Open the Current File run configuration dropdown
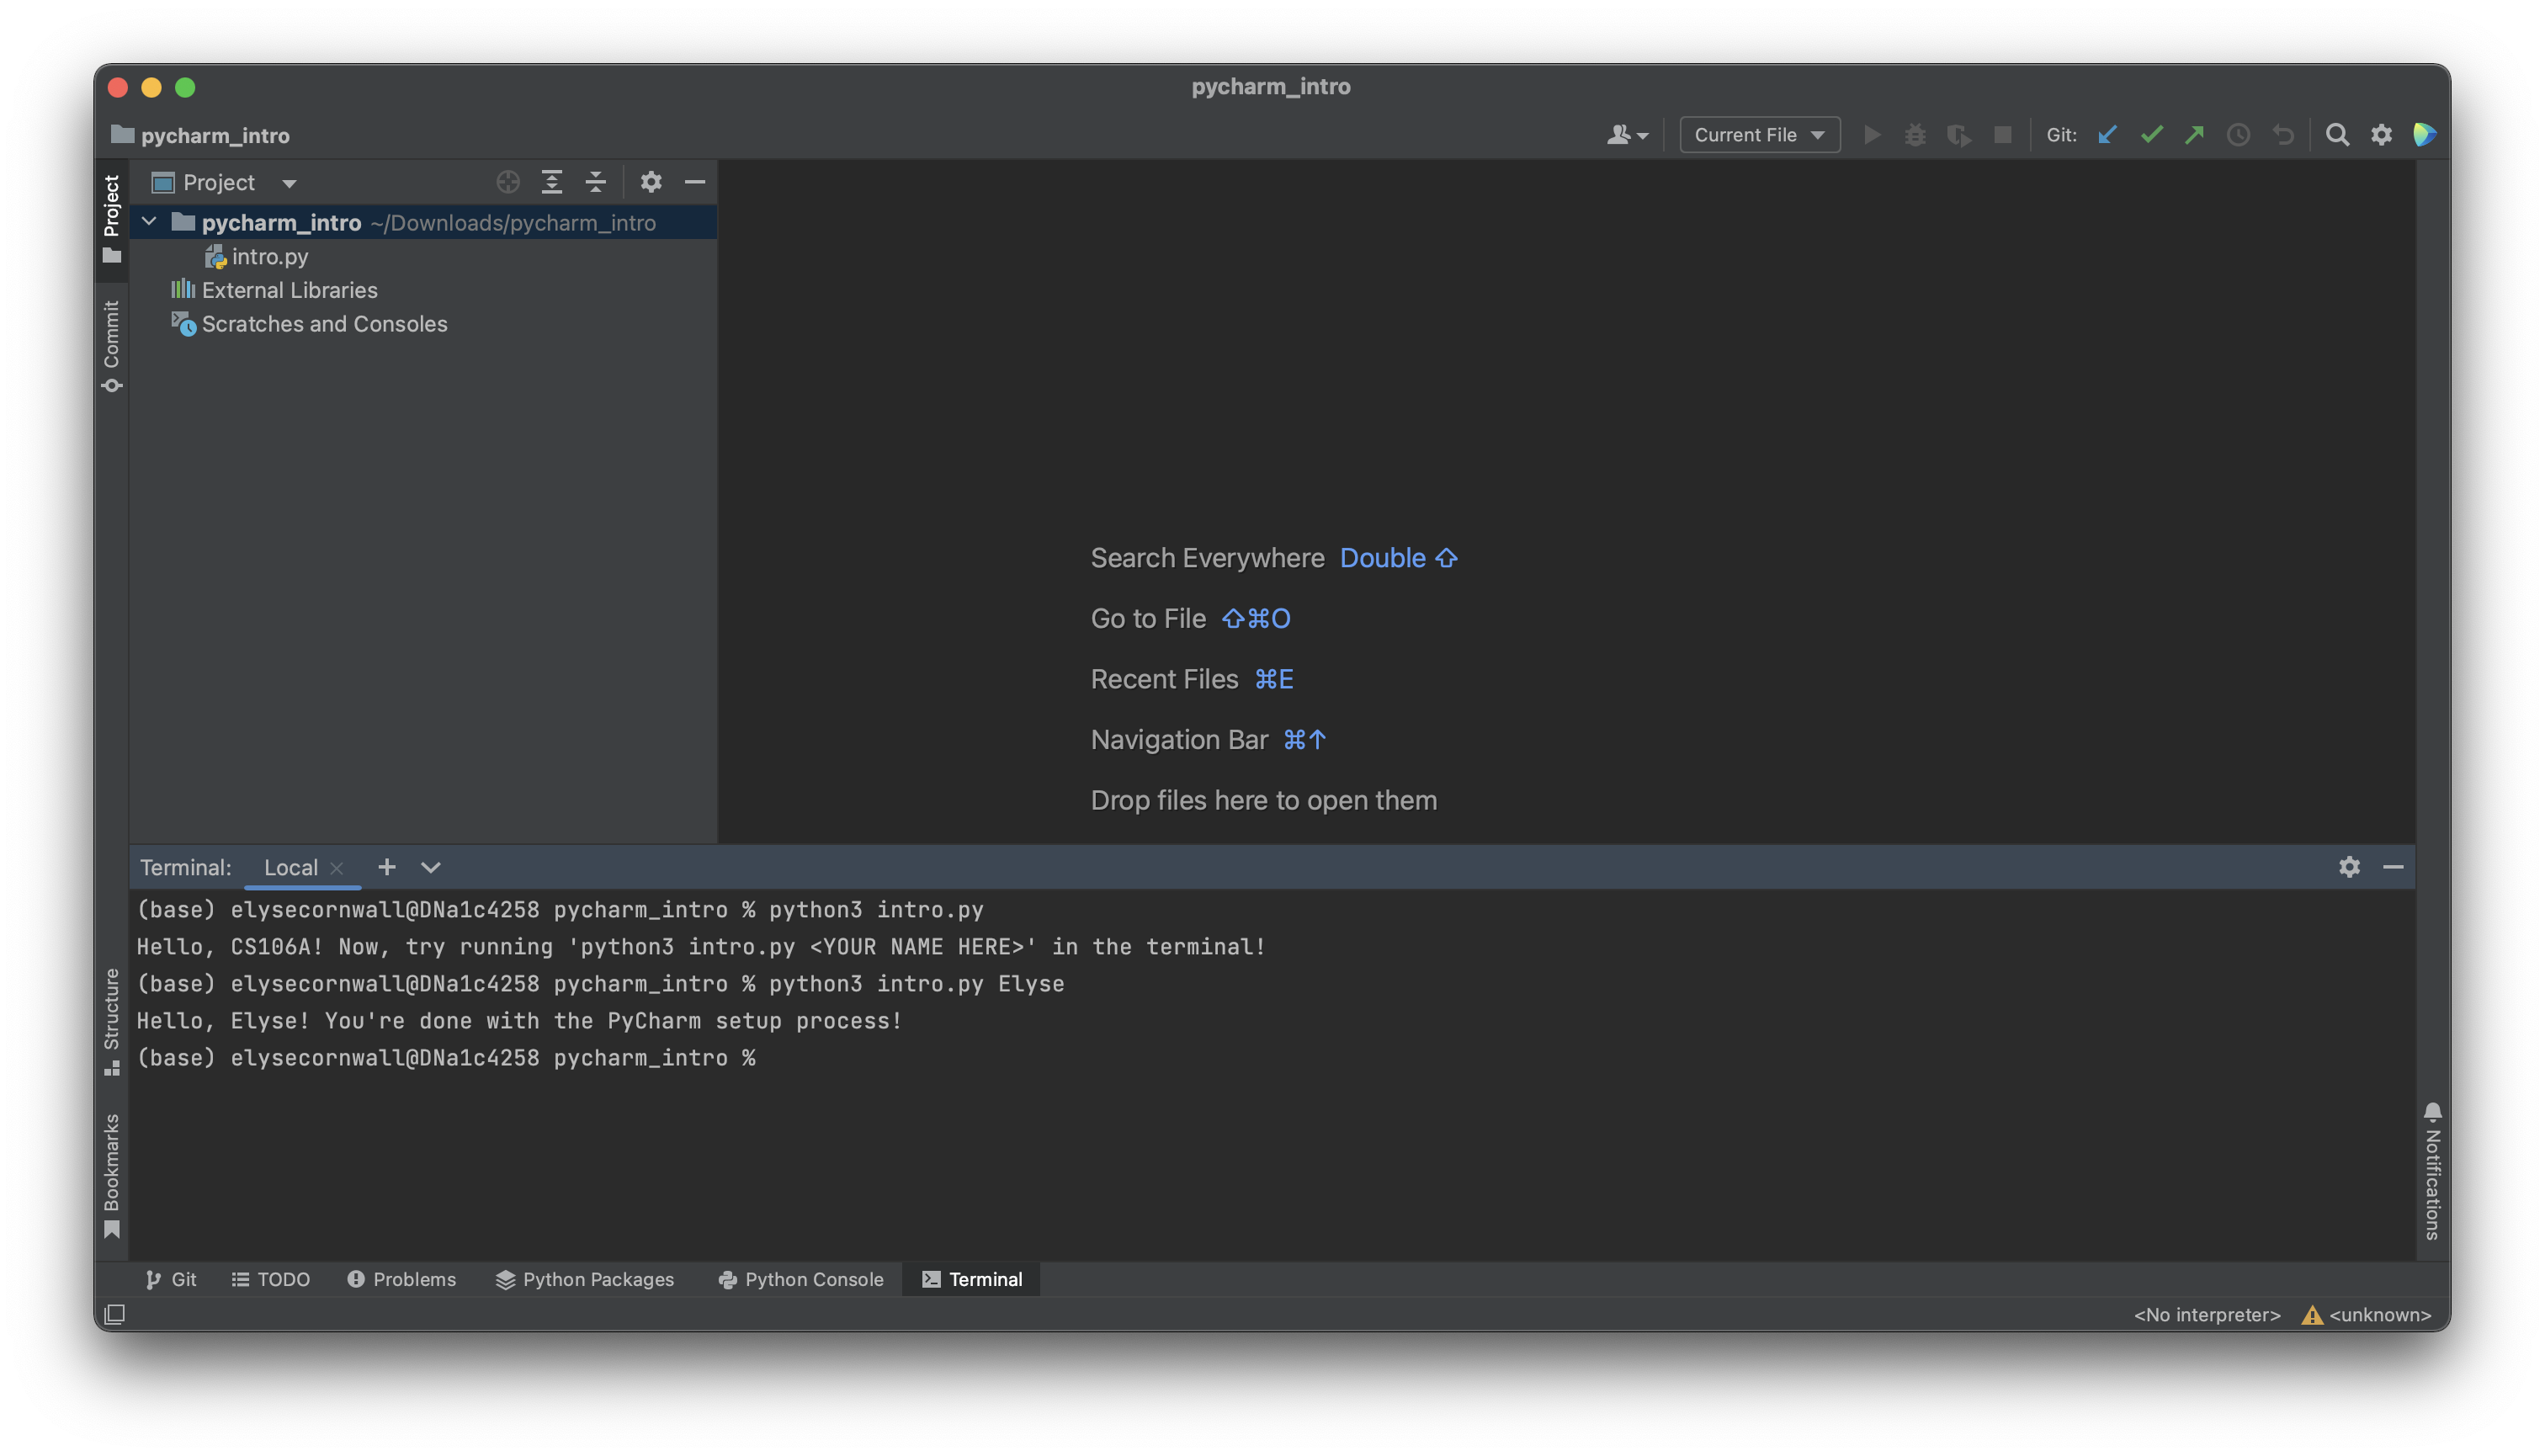This screenshot has height=1456, width=2545. click(1759, 135)
